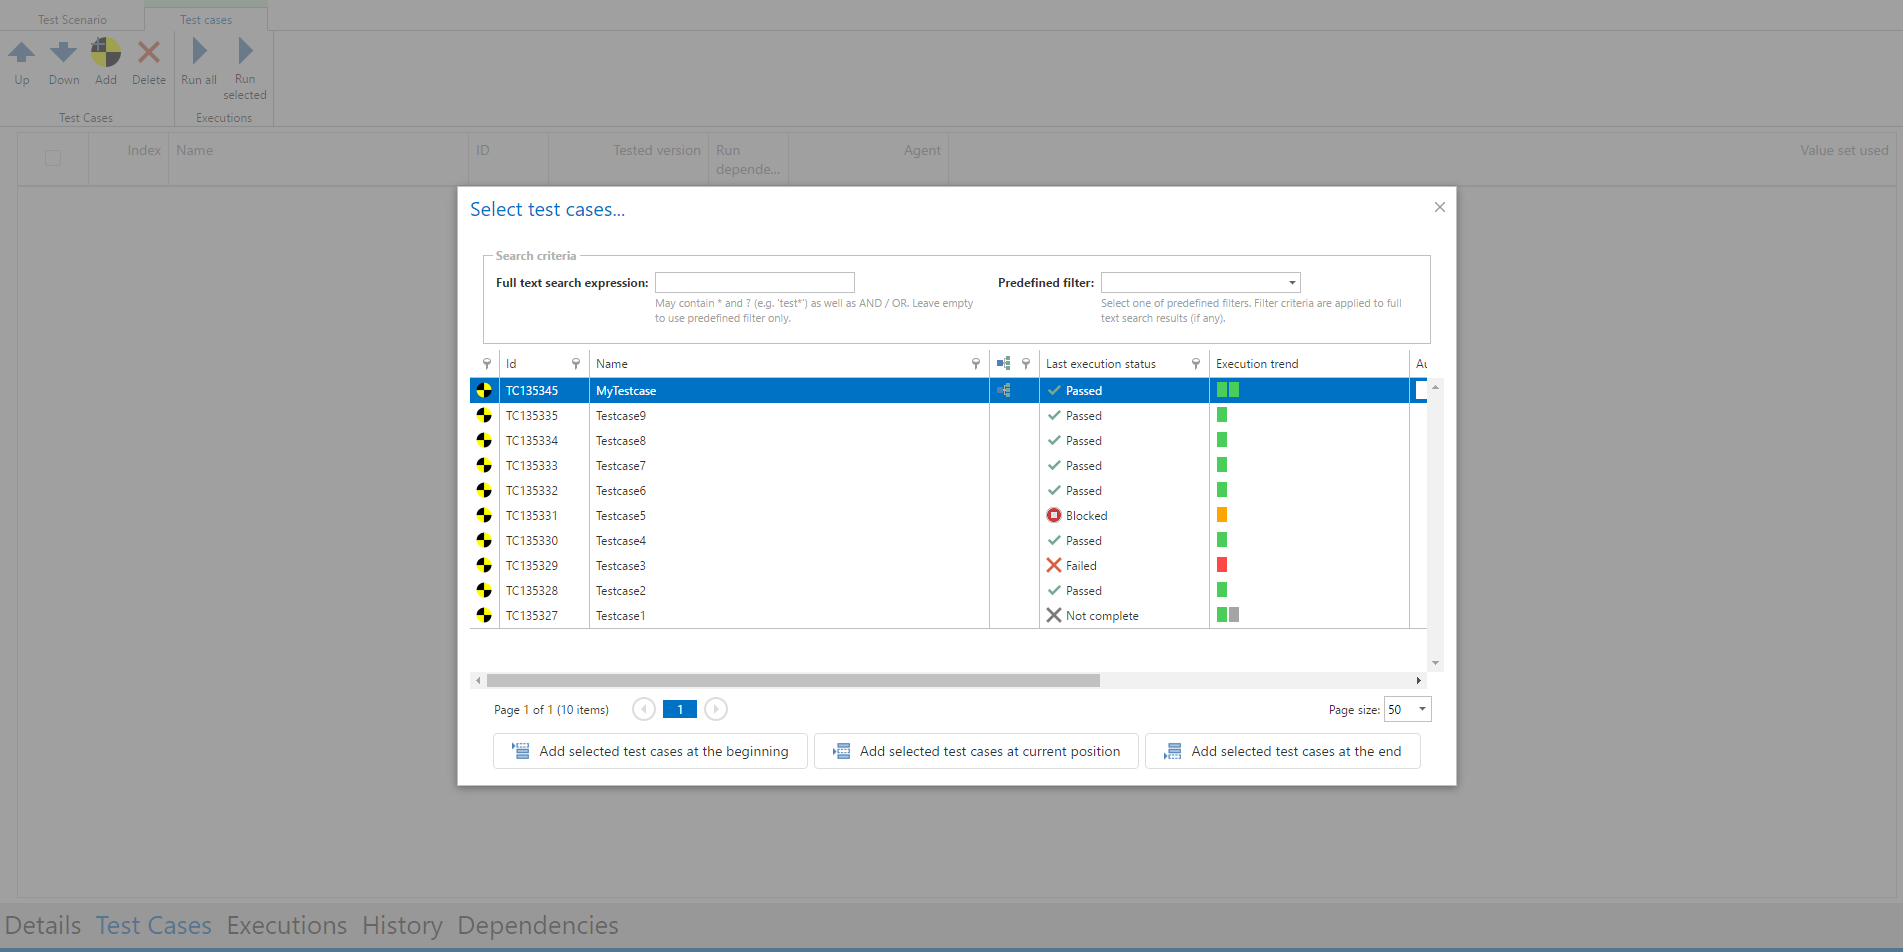1903x952 pixels.
Task: Switch to the Executions tab
Action: pyautogui.click(x=287, y=926)
